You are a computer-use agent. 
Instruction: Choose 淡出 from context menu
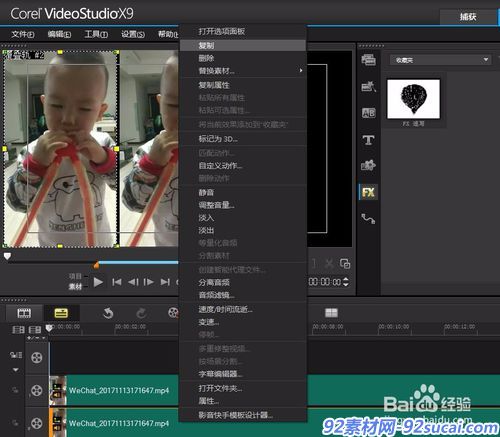pos(243,231)
